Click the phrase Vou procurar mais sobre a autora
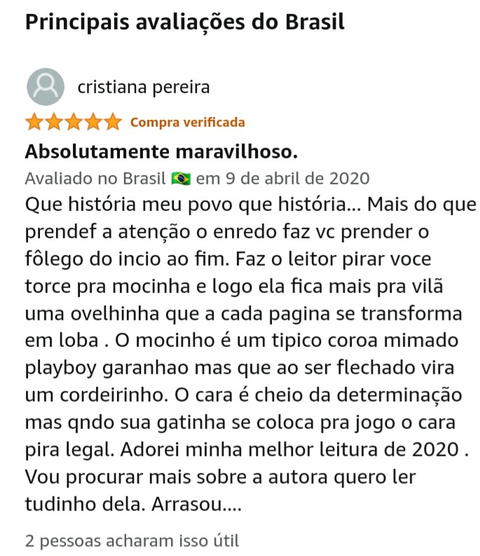Screen dimensions: 480x556 (177, 477)
